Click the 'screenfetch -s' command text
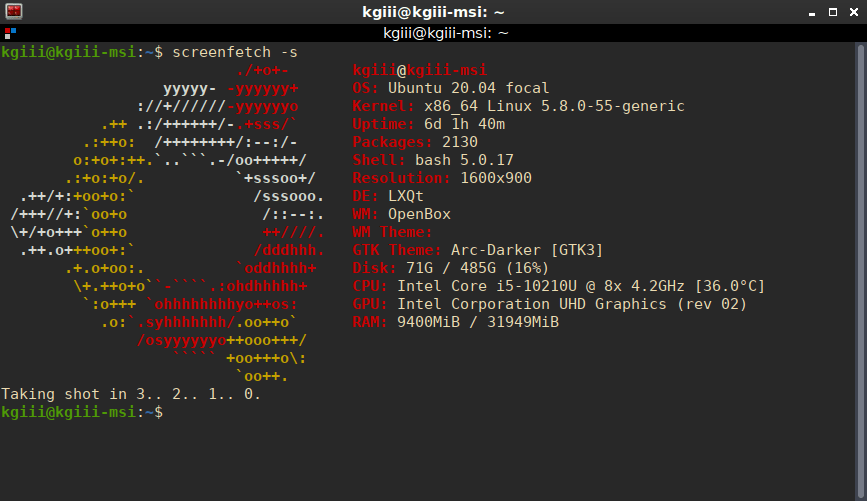The width and height of the screenshot is (867, 501). pos(235,53)
